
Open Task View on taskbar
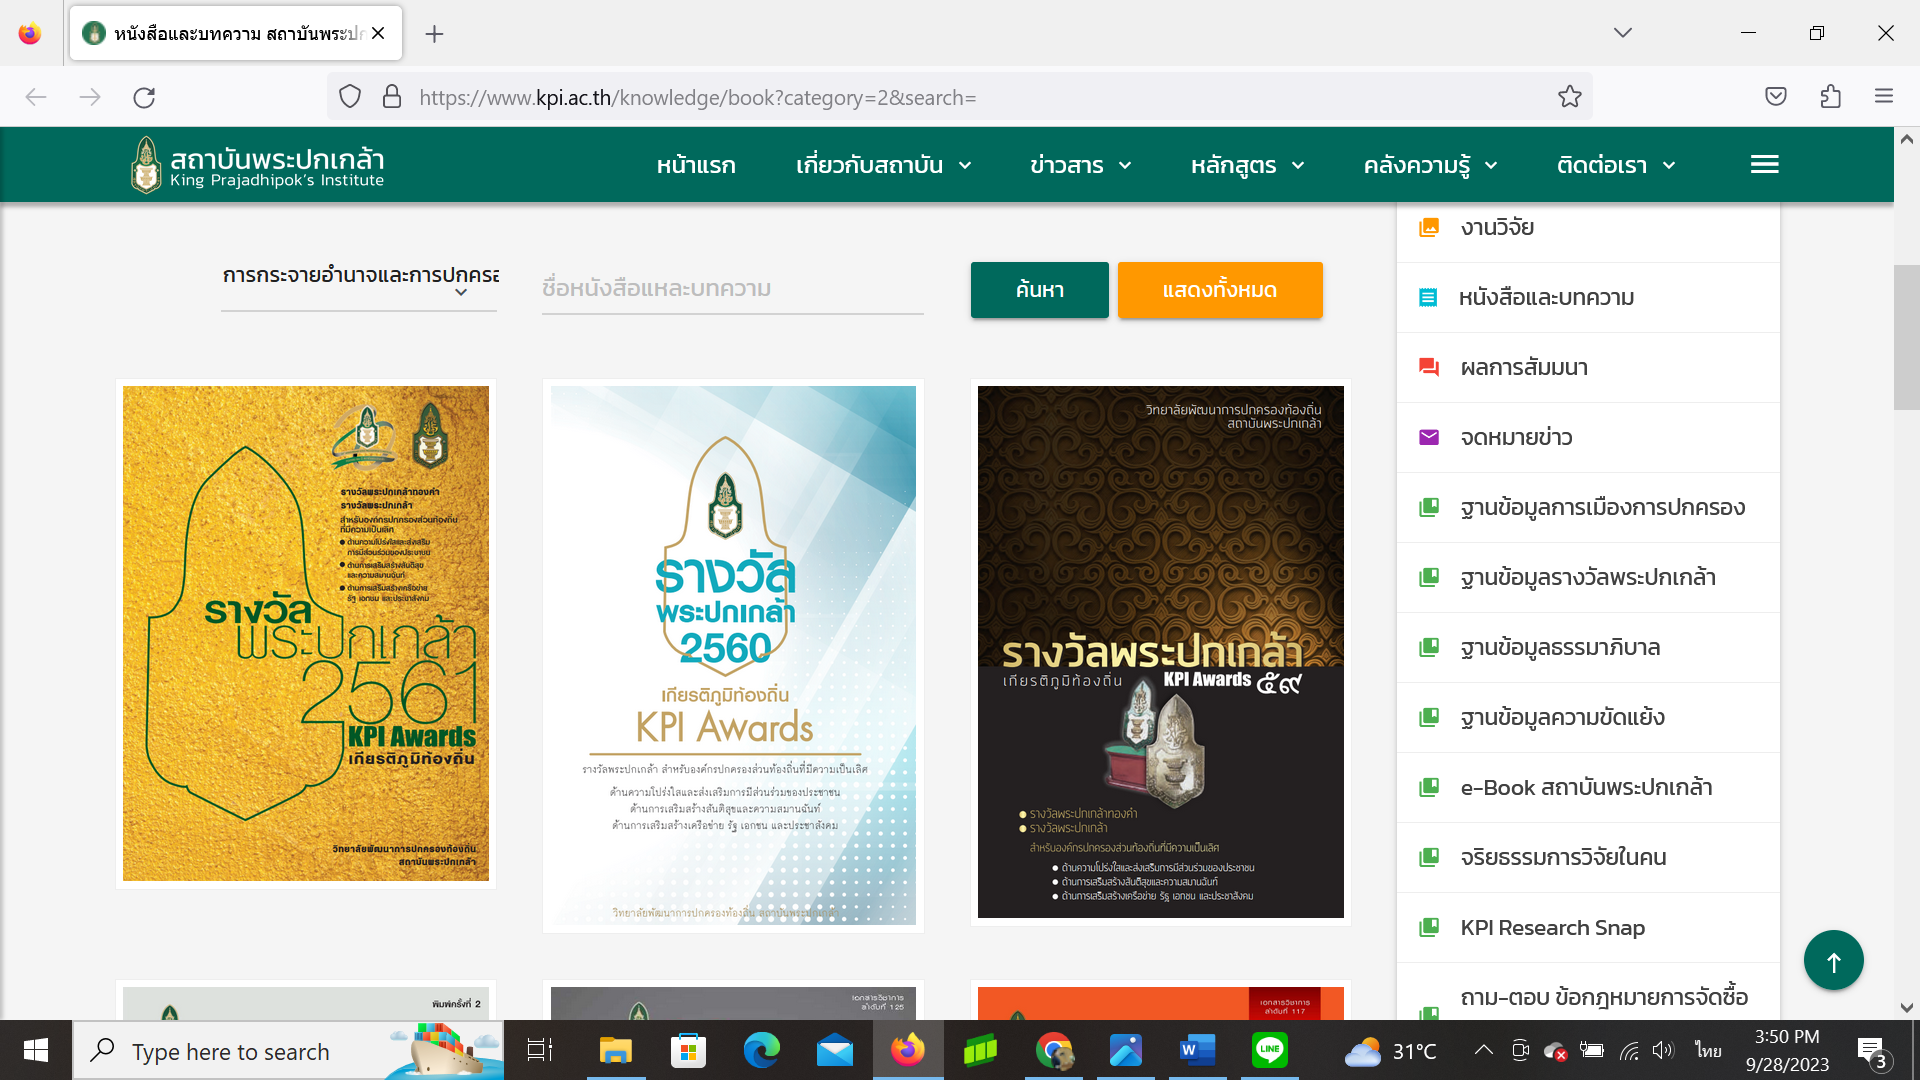pyautogui.click(x=540, y=1051)
